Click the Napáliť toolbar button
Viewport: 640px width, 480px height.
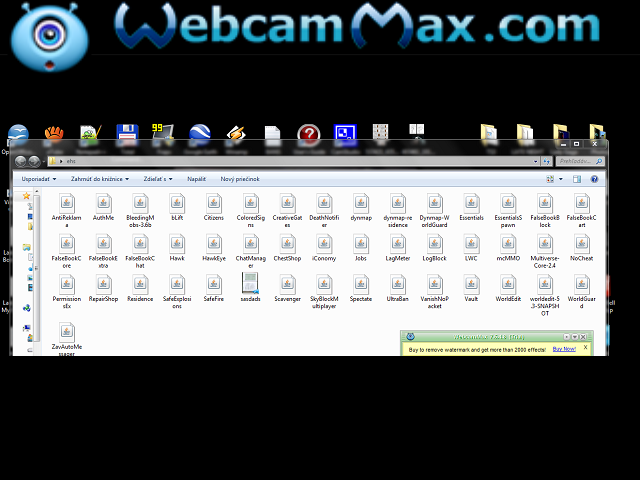click(x=196, y=179)
